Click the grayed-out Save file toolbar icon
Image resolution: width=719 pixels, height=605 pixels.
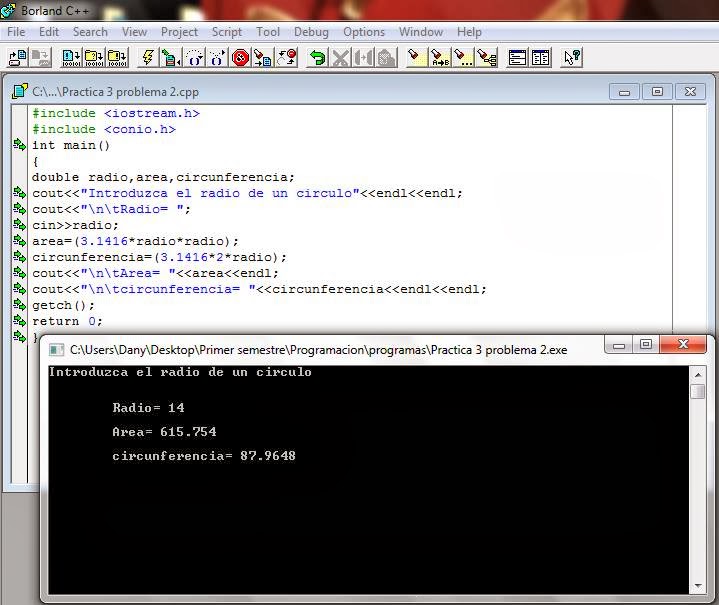click(40, 58)
